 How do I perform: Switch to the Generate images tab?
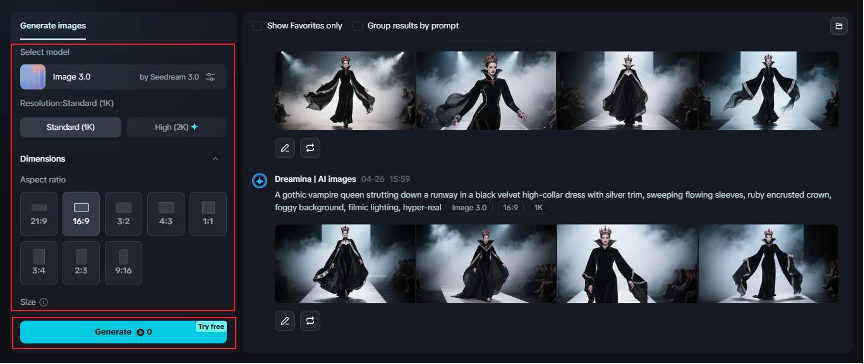pyautogui.click(x=53, y=26)
